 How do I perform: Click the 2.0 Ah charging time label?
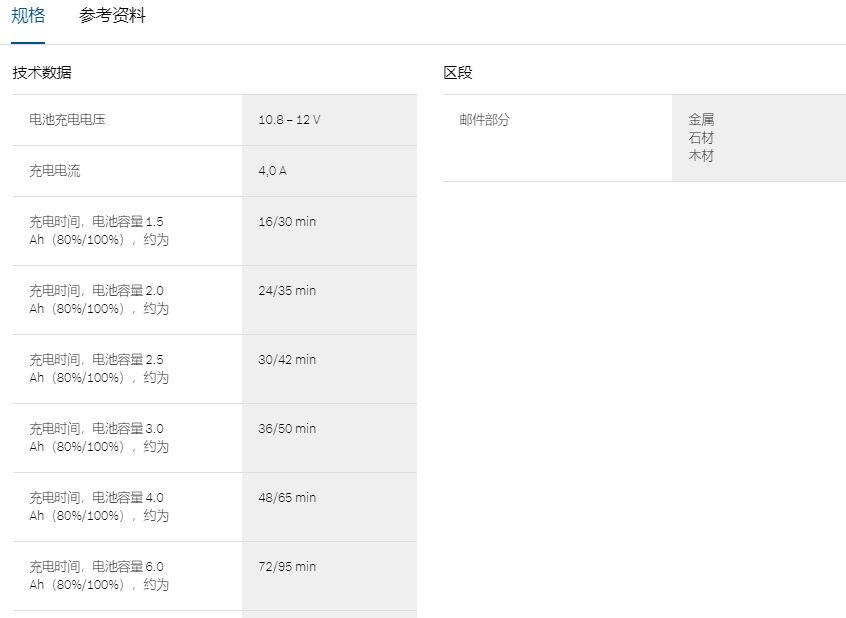[98, 300]
